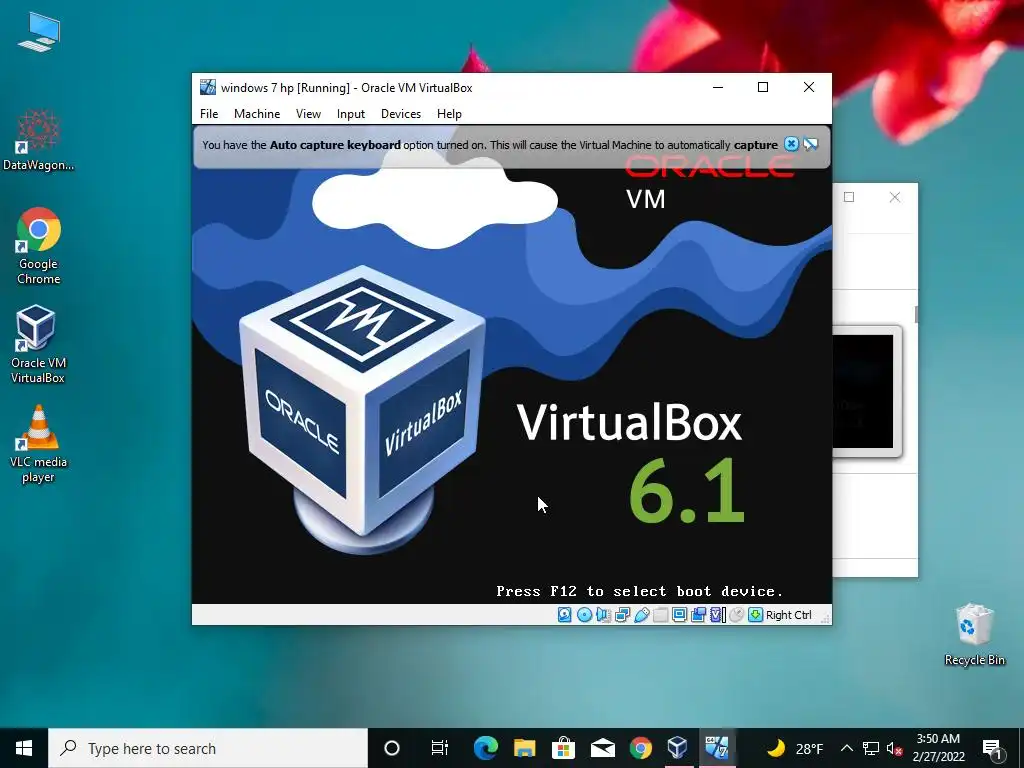Click the running windows 7 VM taskbar button
This screenshot has height=768, width=1024.
point(716,748)
